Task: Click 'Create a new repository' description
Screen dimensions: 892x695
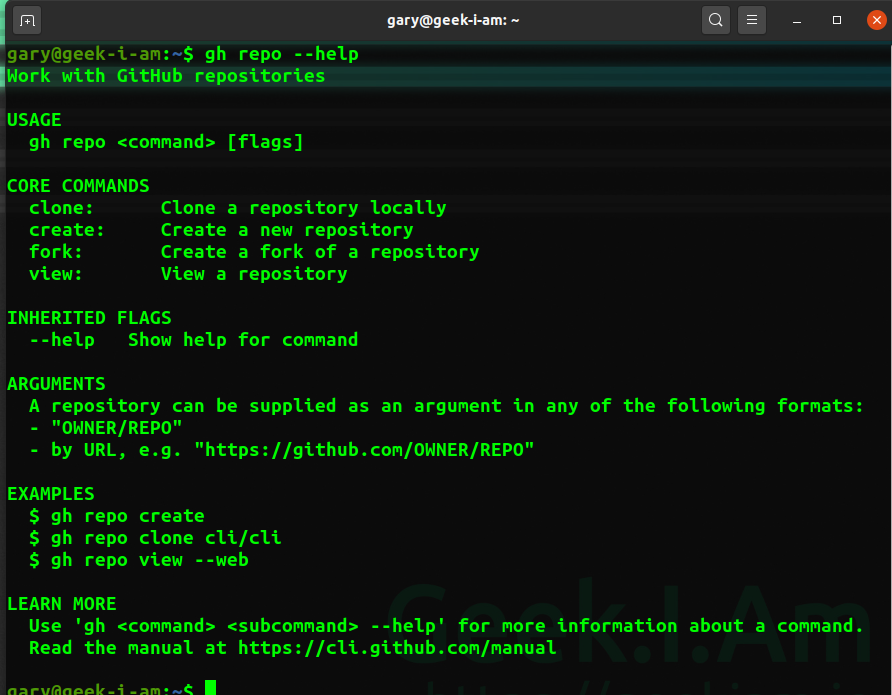Action: pyautogui.click(x=287, y=230)
